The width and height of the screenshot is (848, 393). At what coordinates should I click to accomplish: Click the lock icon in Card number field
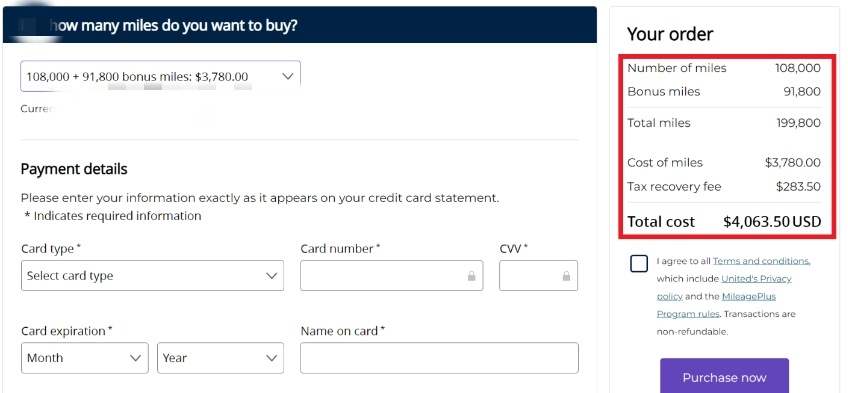point(472,276)
